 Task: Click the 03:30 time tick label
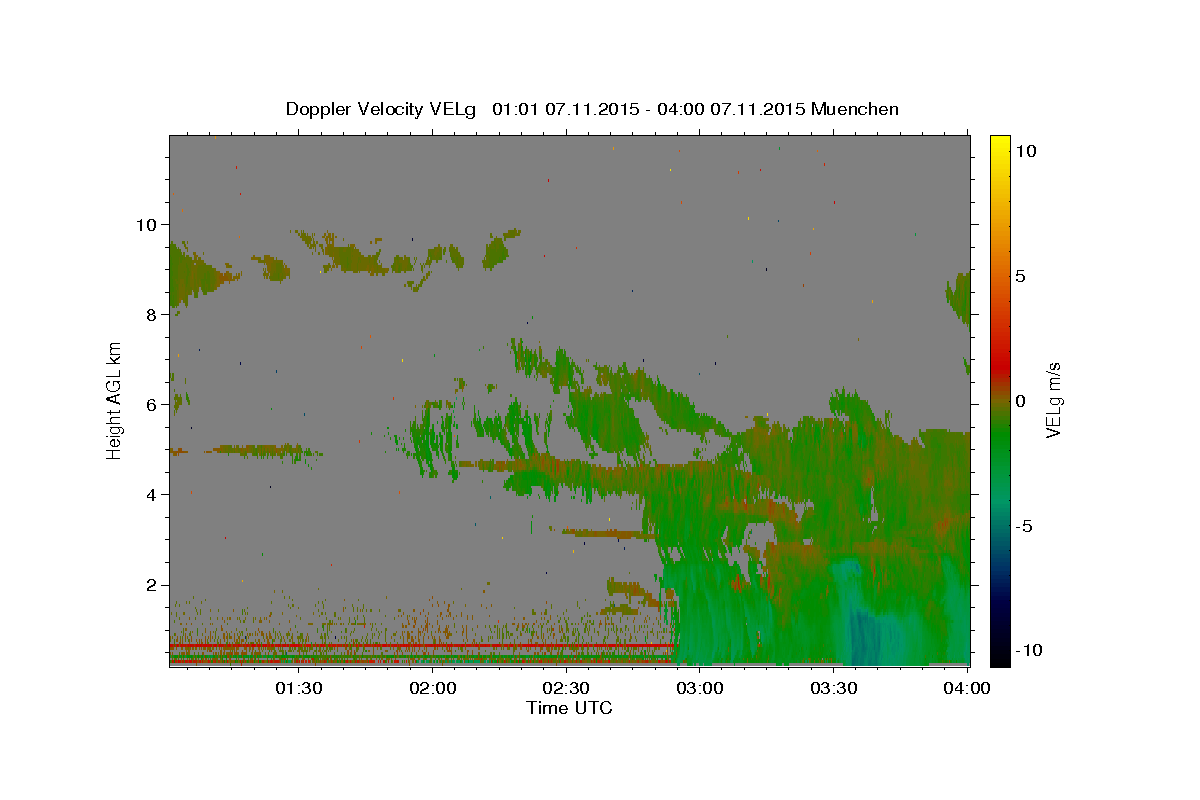coord(834,688)
